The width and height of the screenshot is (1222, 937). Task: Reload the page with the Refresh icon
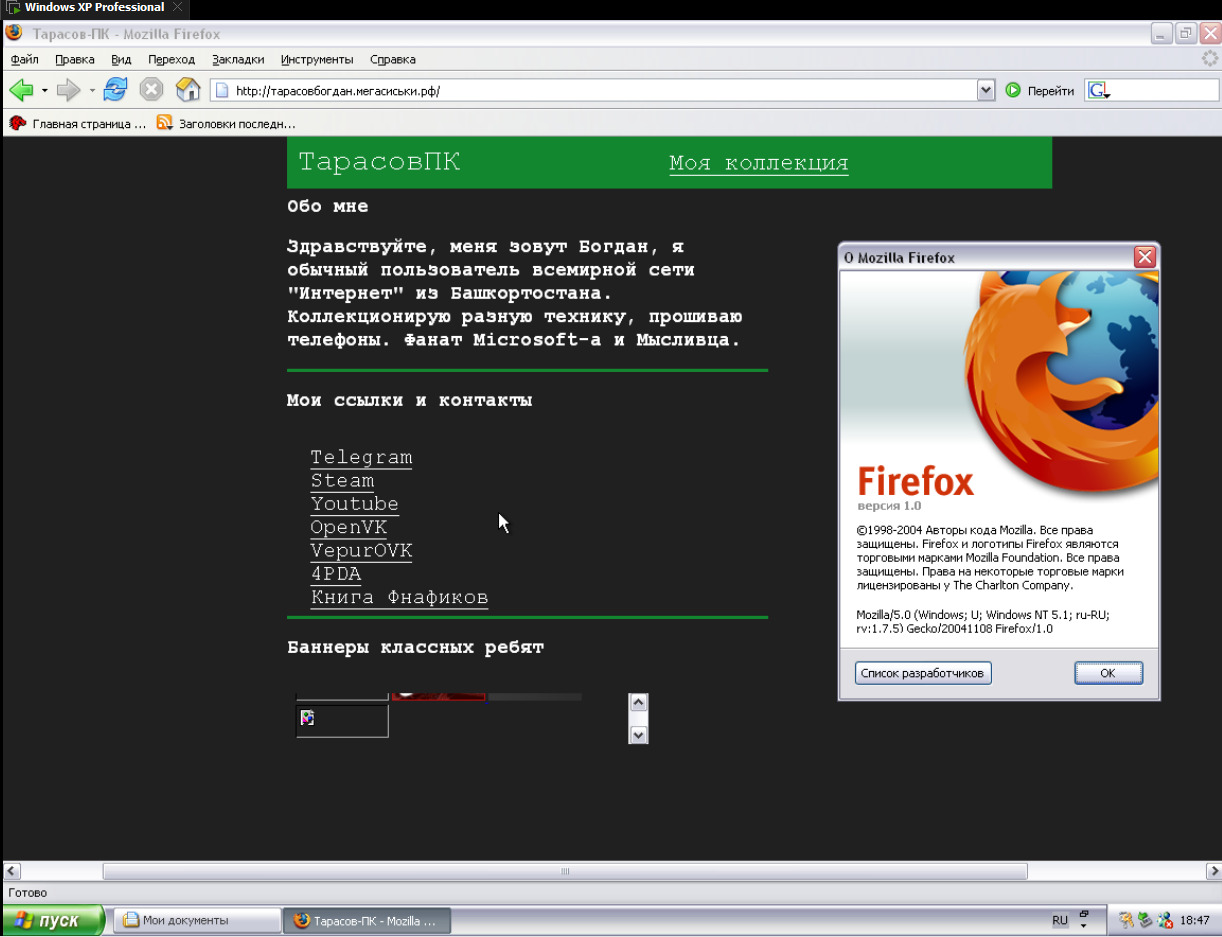pos(116,91)
